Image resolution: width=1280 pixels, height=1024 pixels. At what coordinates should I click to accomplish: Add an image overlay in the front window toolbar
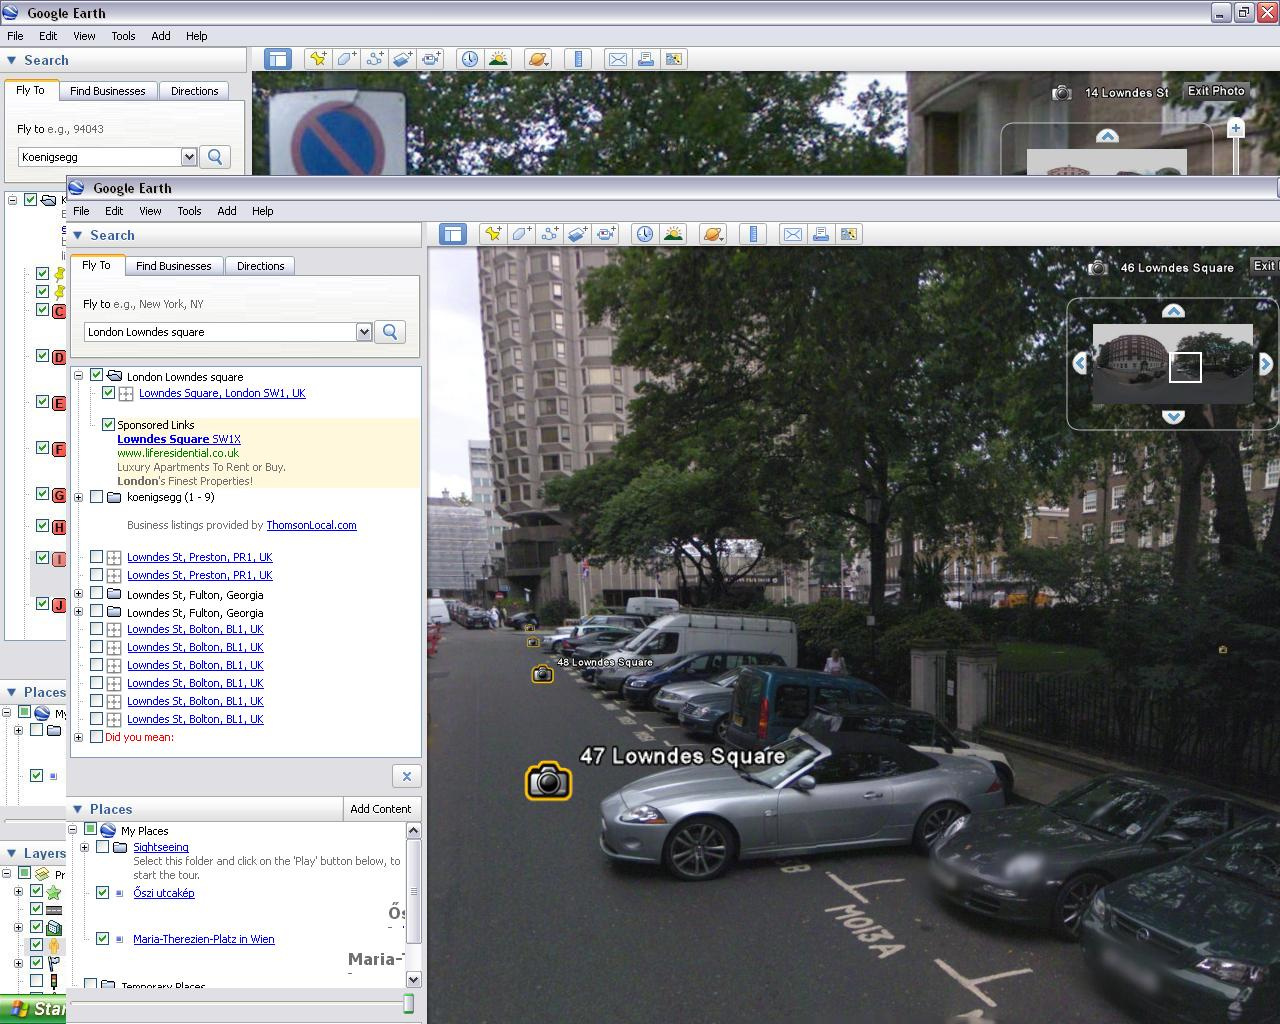coord(577,234)
